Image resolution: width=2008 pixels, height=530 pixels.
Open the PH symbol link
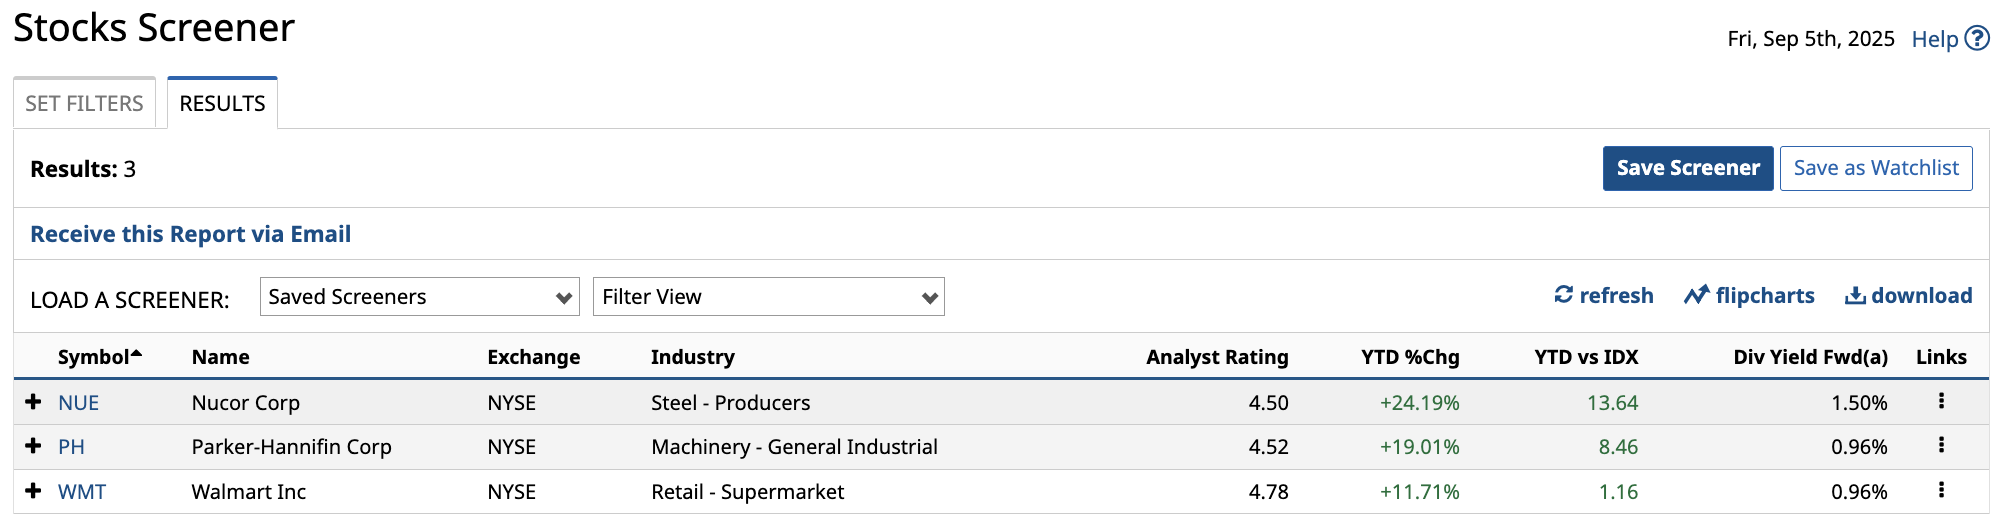pyautogui.click(x=71, y=447)
